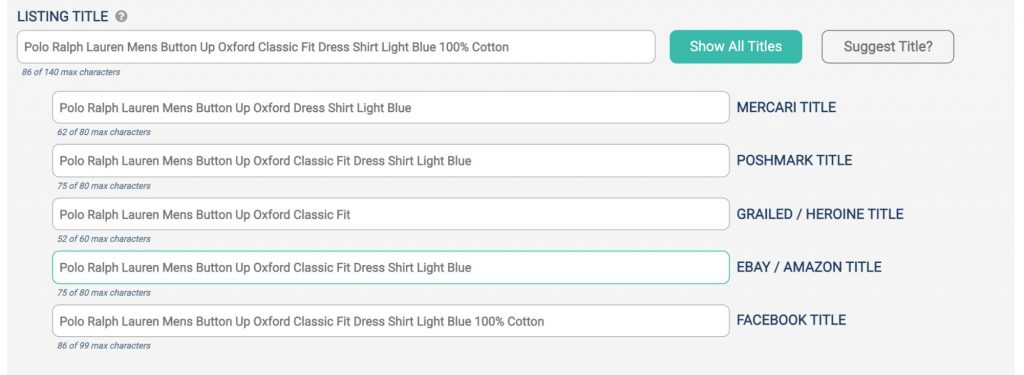
Task: Click the 52 of 60 max characters counter
Action: (x=104, y=239)
